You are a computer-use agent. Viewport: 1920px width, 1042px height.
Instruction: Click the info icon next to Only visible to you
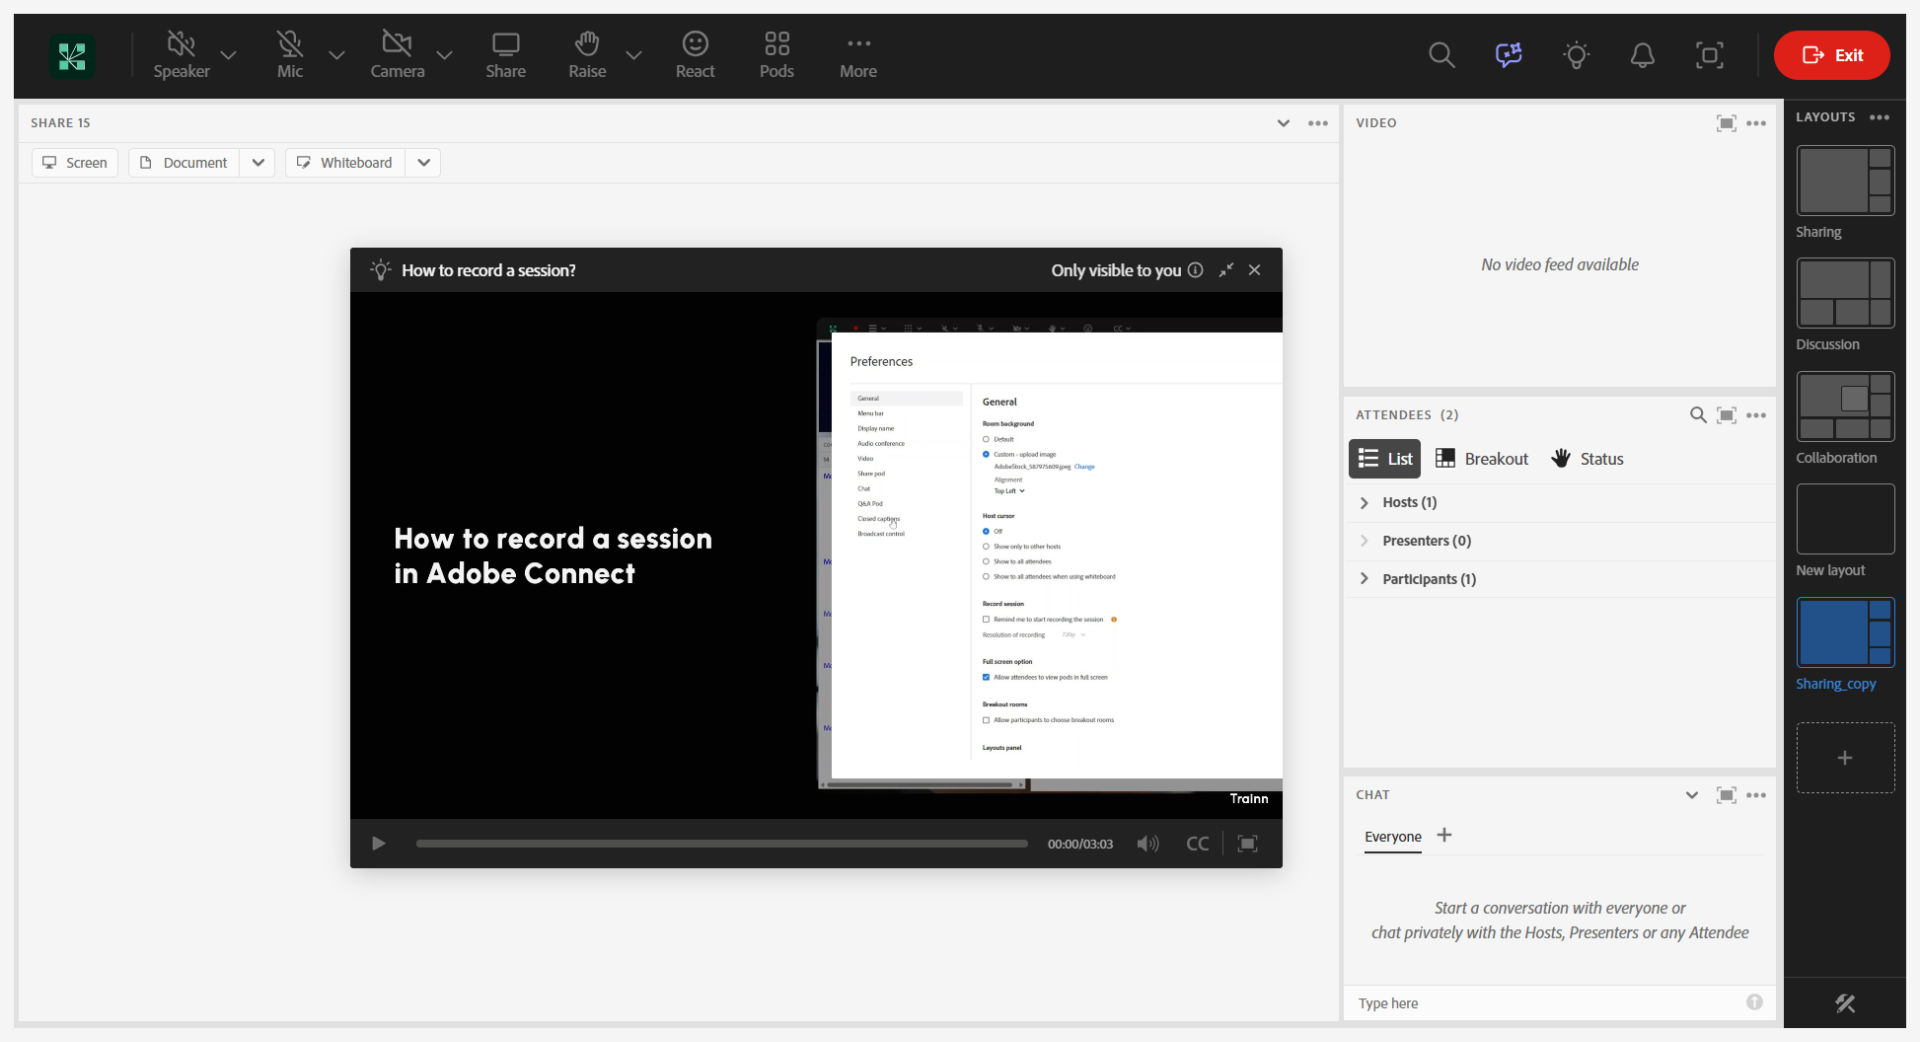point(1195,270)
